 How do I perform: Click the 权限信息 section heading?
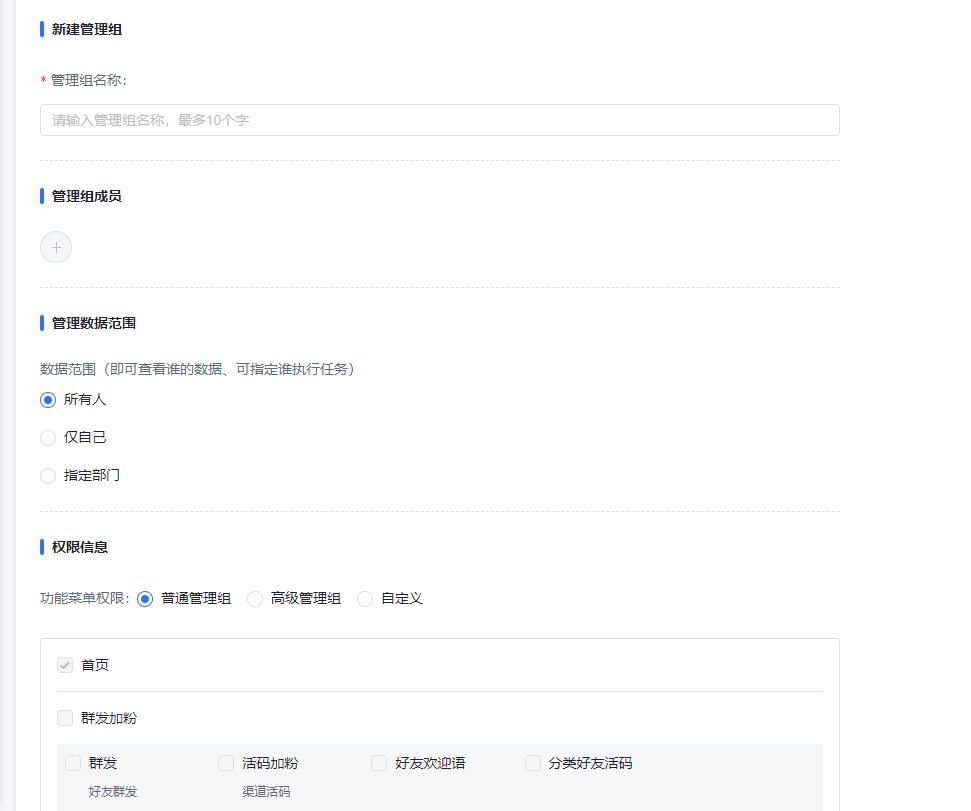coord(80,547)
